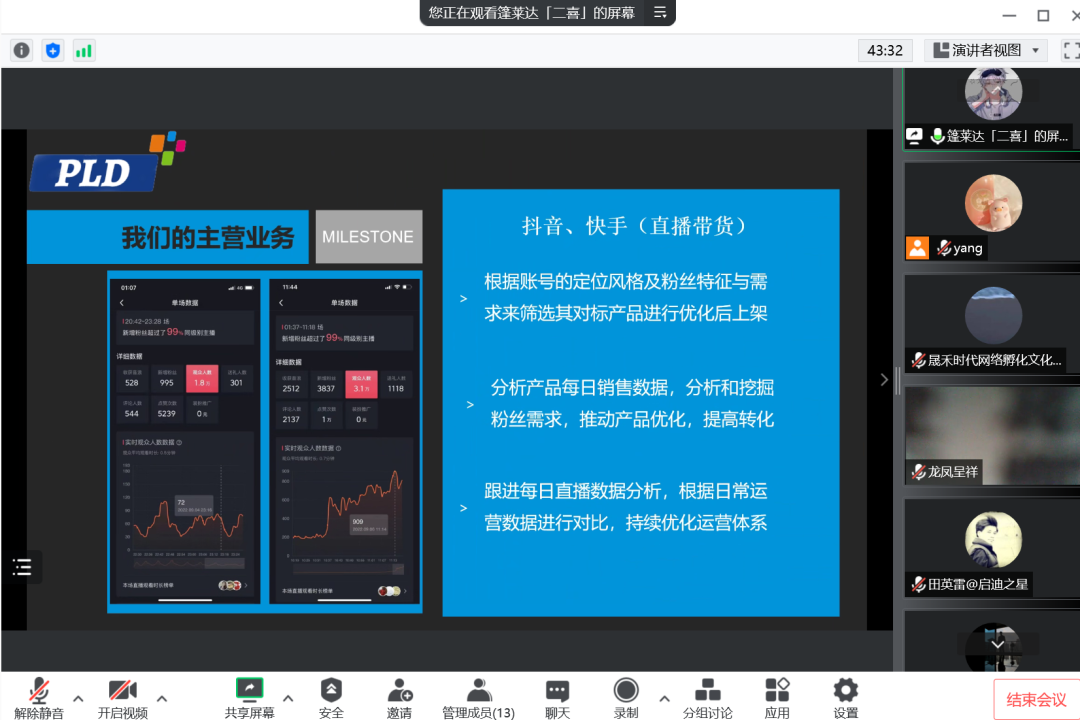Open the 聊天 chat panel
This screenshot has height=720, width=1080.
pyautogui.click(x=557, y=698)
